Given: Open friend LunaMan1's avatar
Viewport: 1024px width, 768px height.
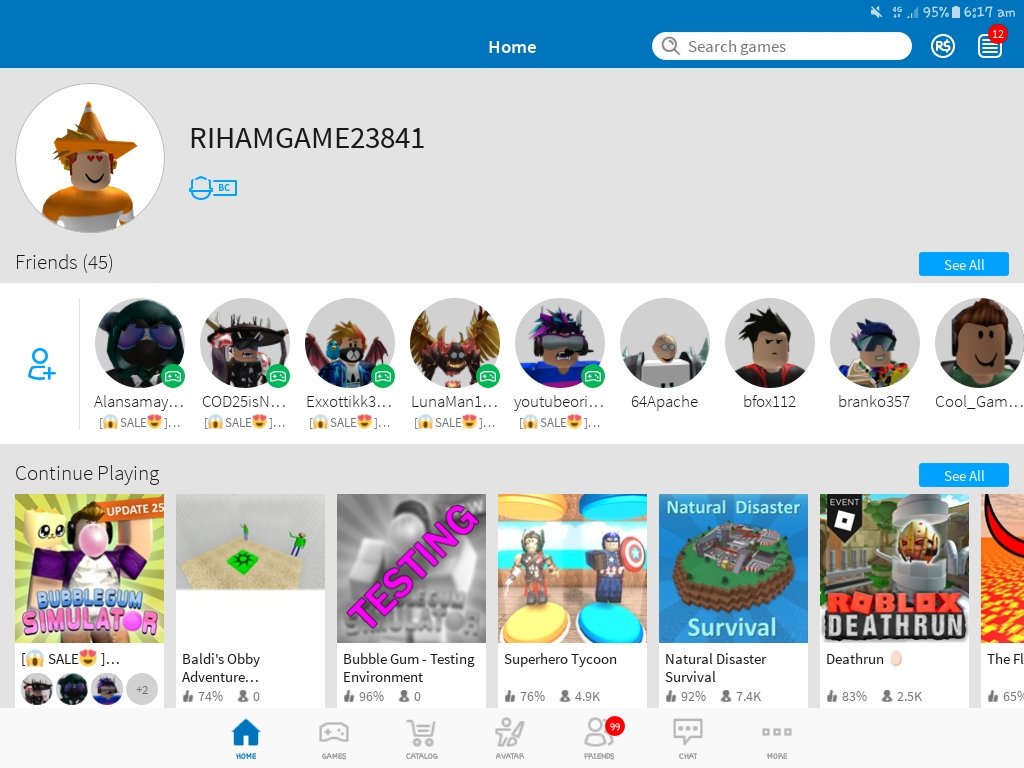Looking at the screenshot, I should 455,344.
